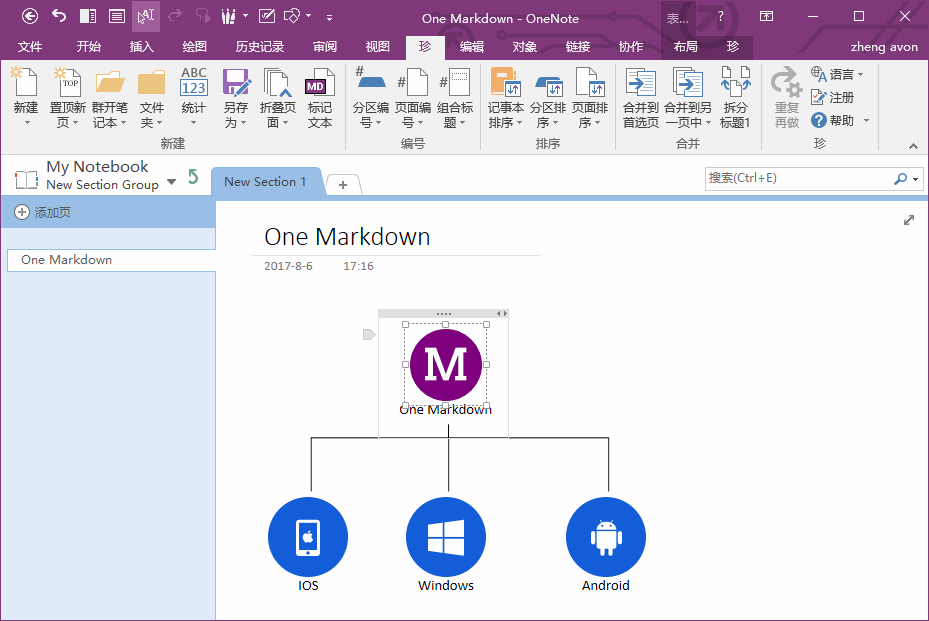
Task: Switch to the 协作 ribbon tab
Action: point(630,47)
